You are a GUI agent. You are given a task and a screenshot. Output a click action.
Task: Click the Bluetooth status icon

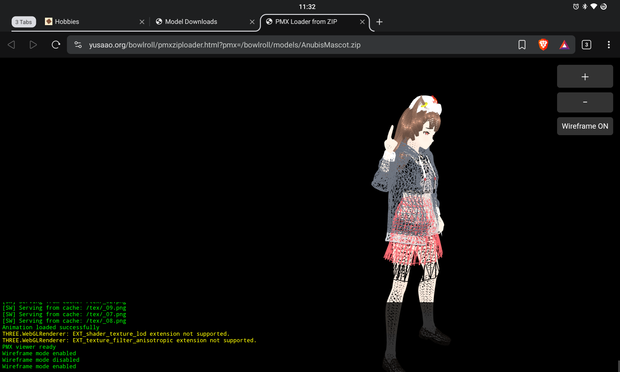(584, 6)
